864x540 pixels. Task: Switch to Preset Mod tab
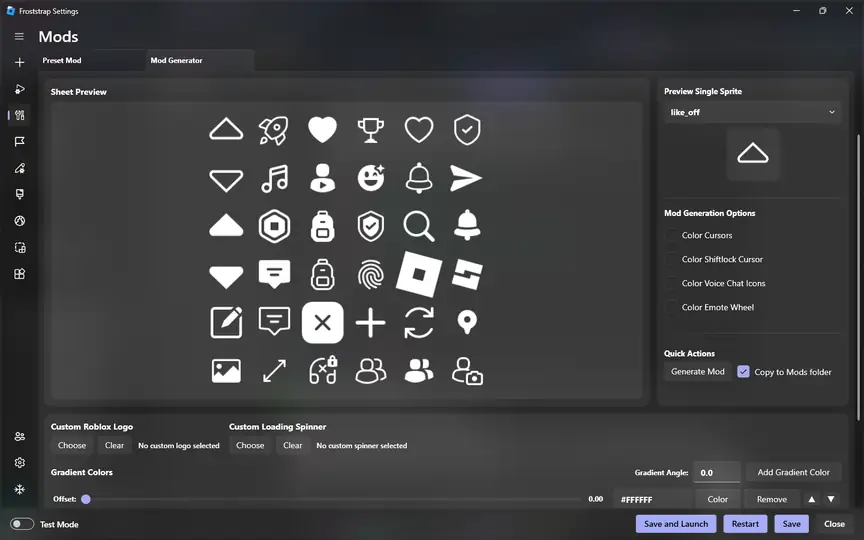(91, 60)
